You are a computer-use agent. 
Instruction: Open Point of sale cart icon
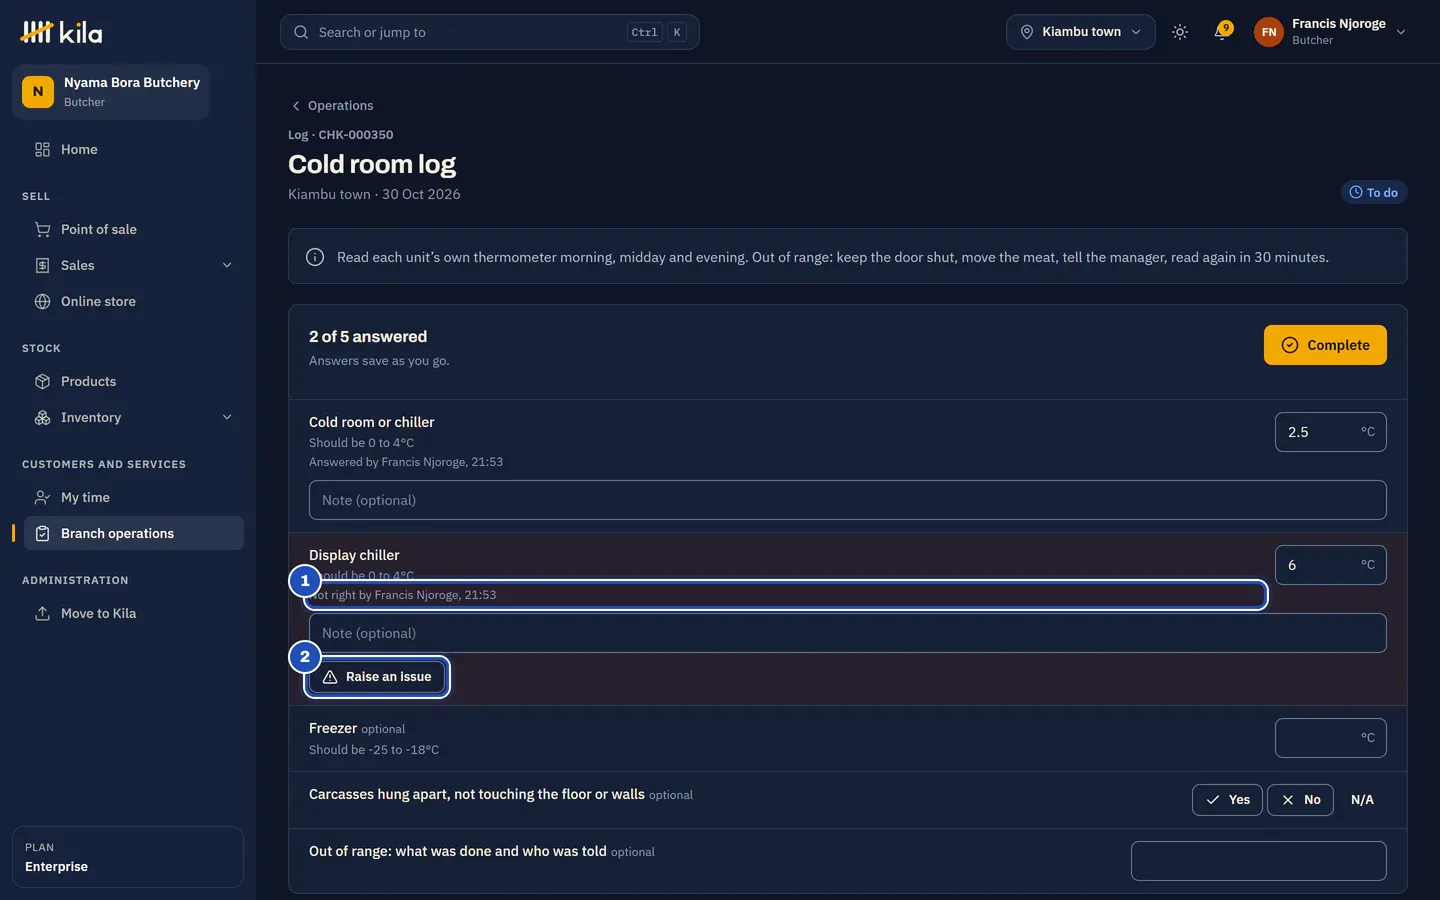(x=42, y=229)
